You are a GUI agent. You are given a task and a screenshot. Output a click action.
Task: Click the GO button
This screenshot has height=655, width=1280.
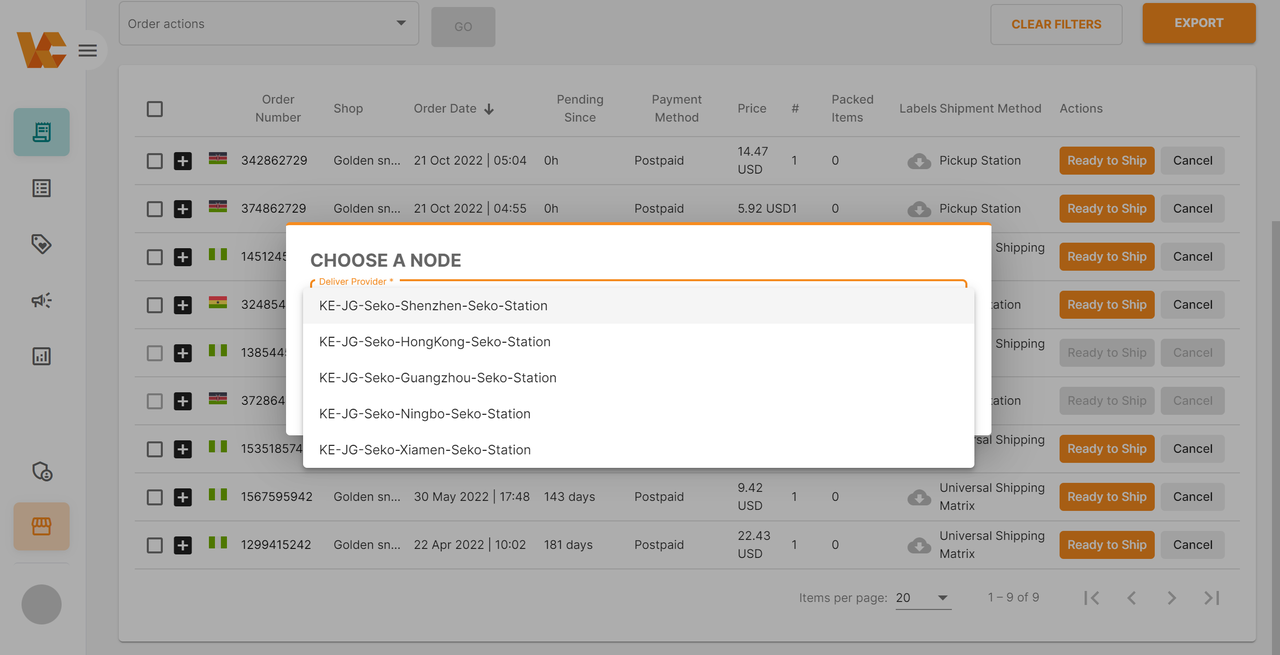(463, 27)
